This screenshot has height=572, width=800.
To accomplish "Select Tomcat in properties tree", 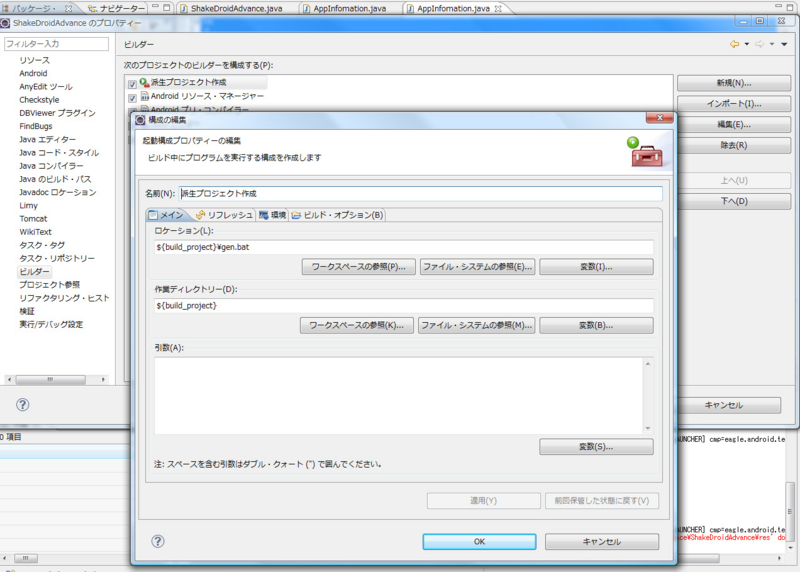I will click(33, 219).
